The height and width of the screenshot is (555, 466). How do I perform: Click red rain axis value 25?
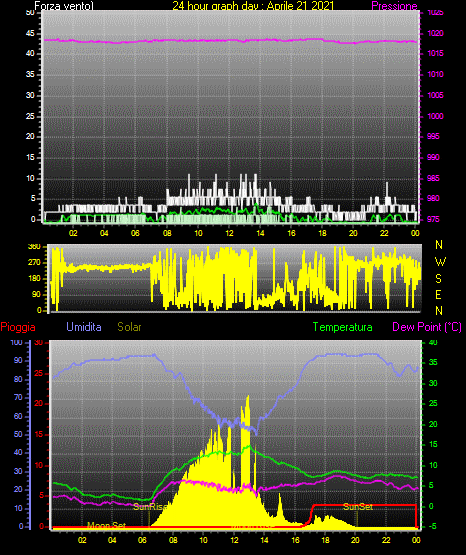tap(39, 373)
